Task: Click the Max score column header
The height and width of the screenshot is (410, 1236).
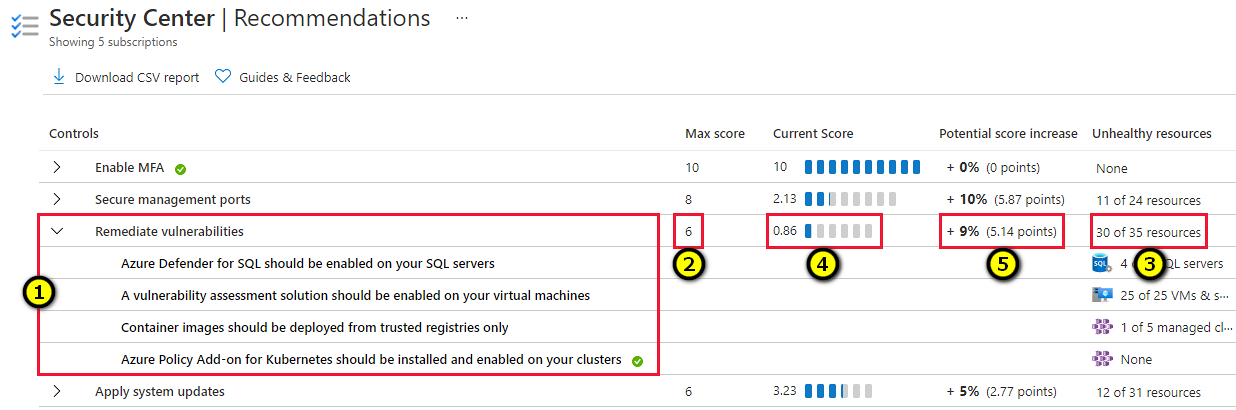Action: (x=715, y=133)
